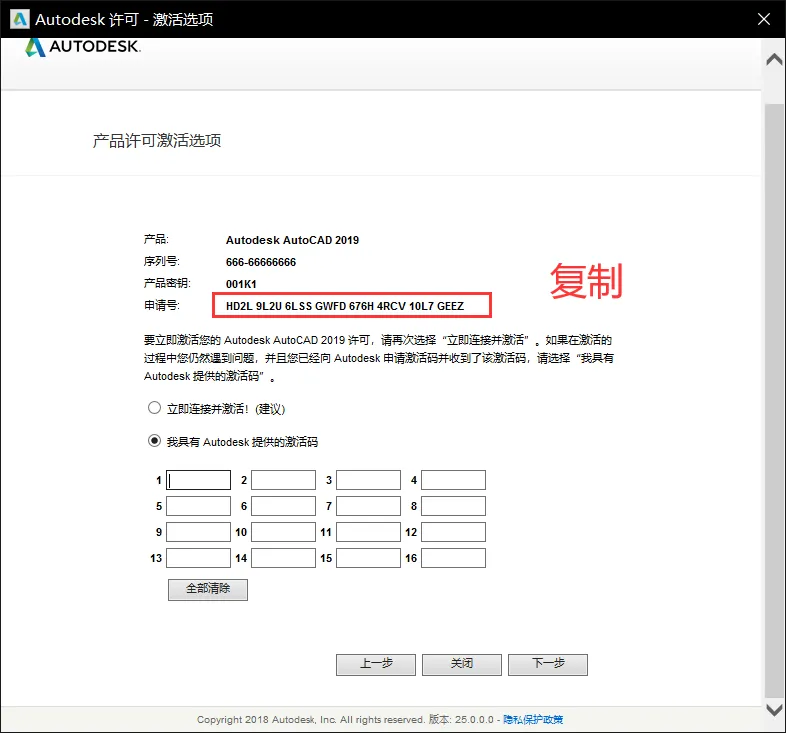Click the 关闭 button
Viewport: 786px width, 733px height.
tap(462, 664)
